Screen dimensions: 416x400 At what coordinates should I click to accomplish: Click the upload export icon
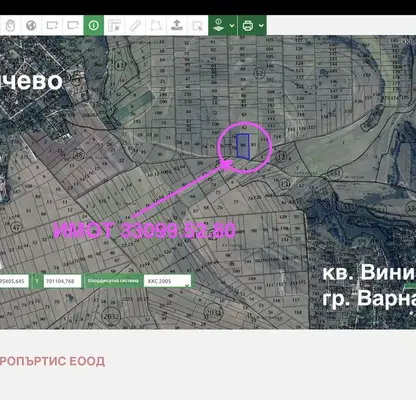point(177,25)
